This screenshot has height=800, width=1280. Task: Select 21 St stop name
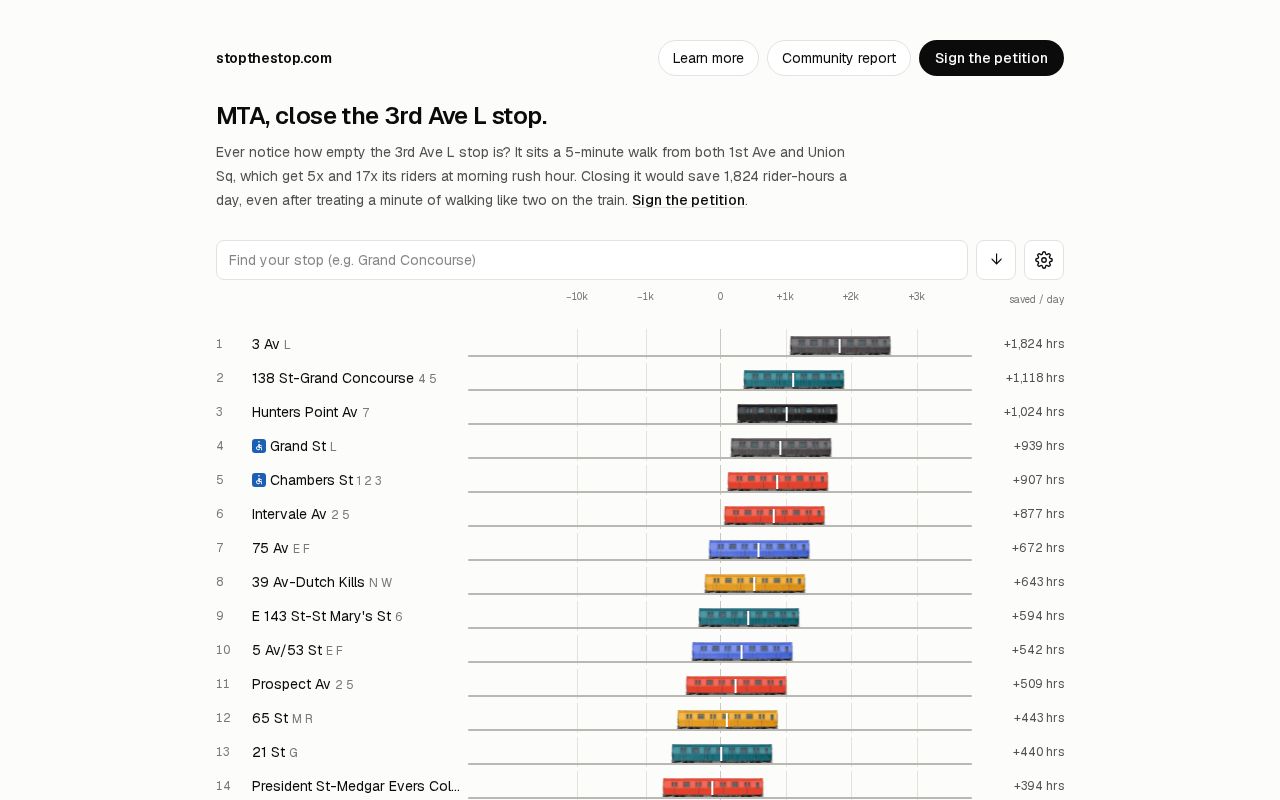(269, 752)
